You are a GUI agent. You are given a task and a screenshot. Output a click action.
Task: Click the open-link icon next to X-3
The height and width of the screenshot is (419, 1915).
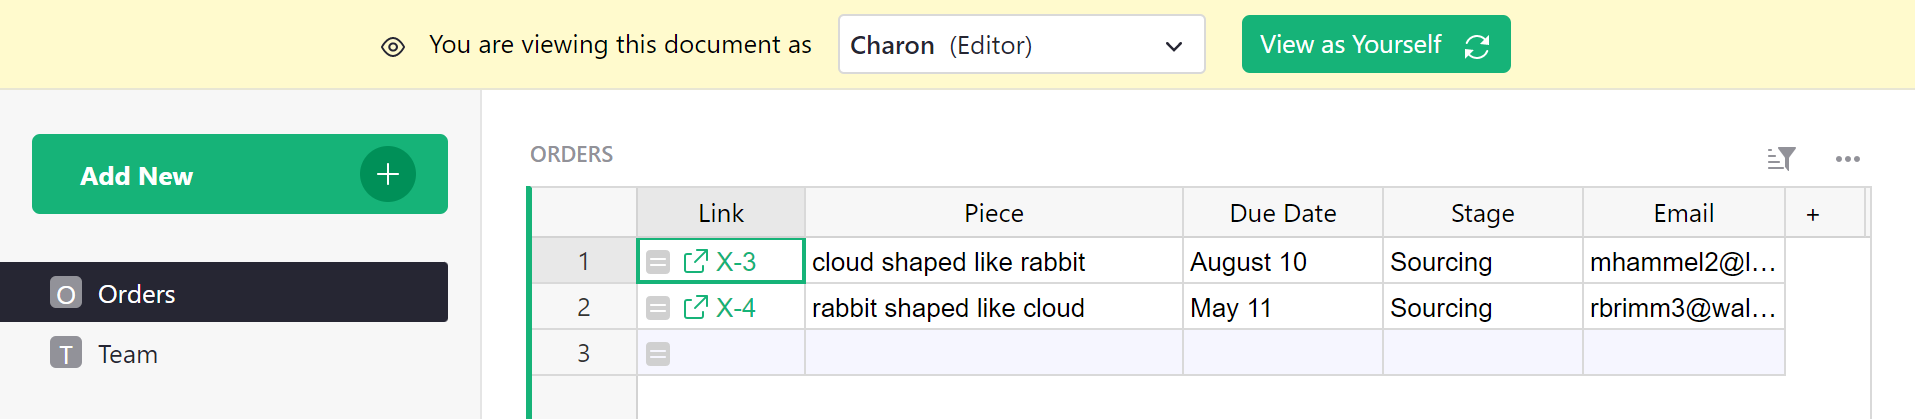[695, 261]
